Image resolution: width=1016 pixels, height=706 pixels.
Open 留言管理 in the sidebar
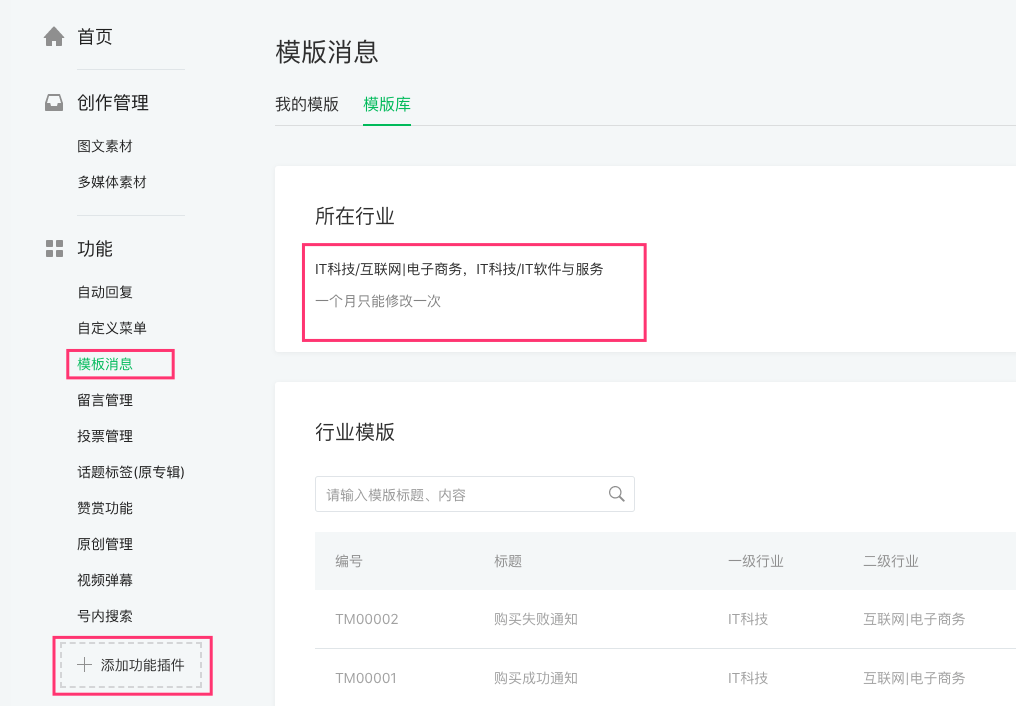105,400
